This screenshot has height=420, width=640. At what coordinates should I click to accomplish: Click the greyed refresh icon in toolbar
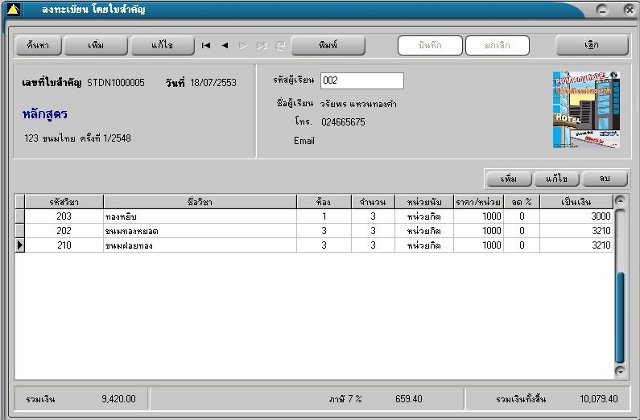(x=280, y=45)
